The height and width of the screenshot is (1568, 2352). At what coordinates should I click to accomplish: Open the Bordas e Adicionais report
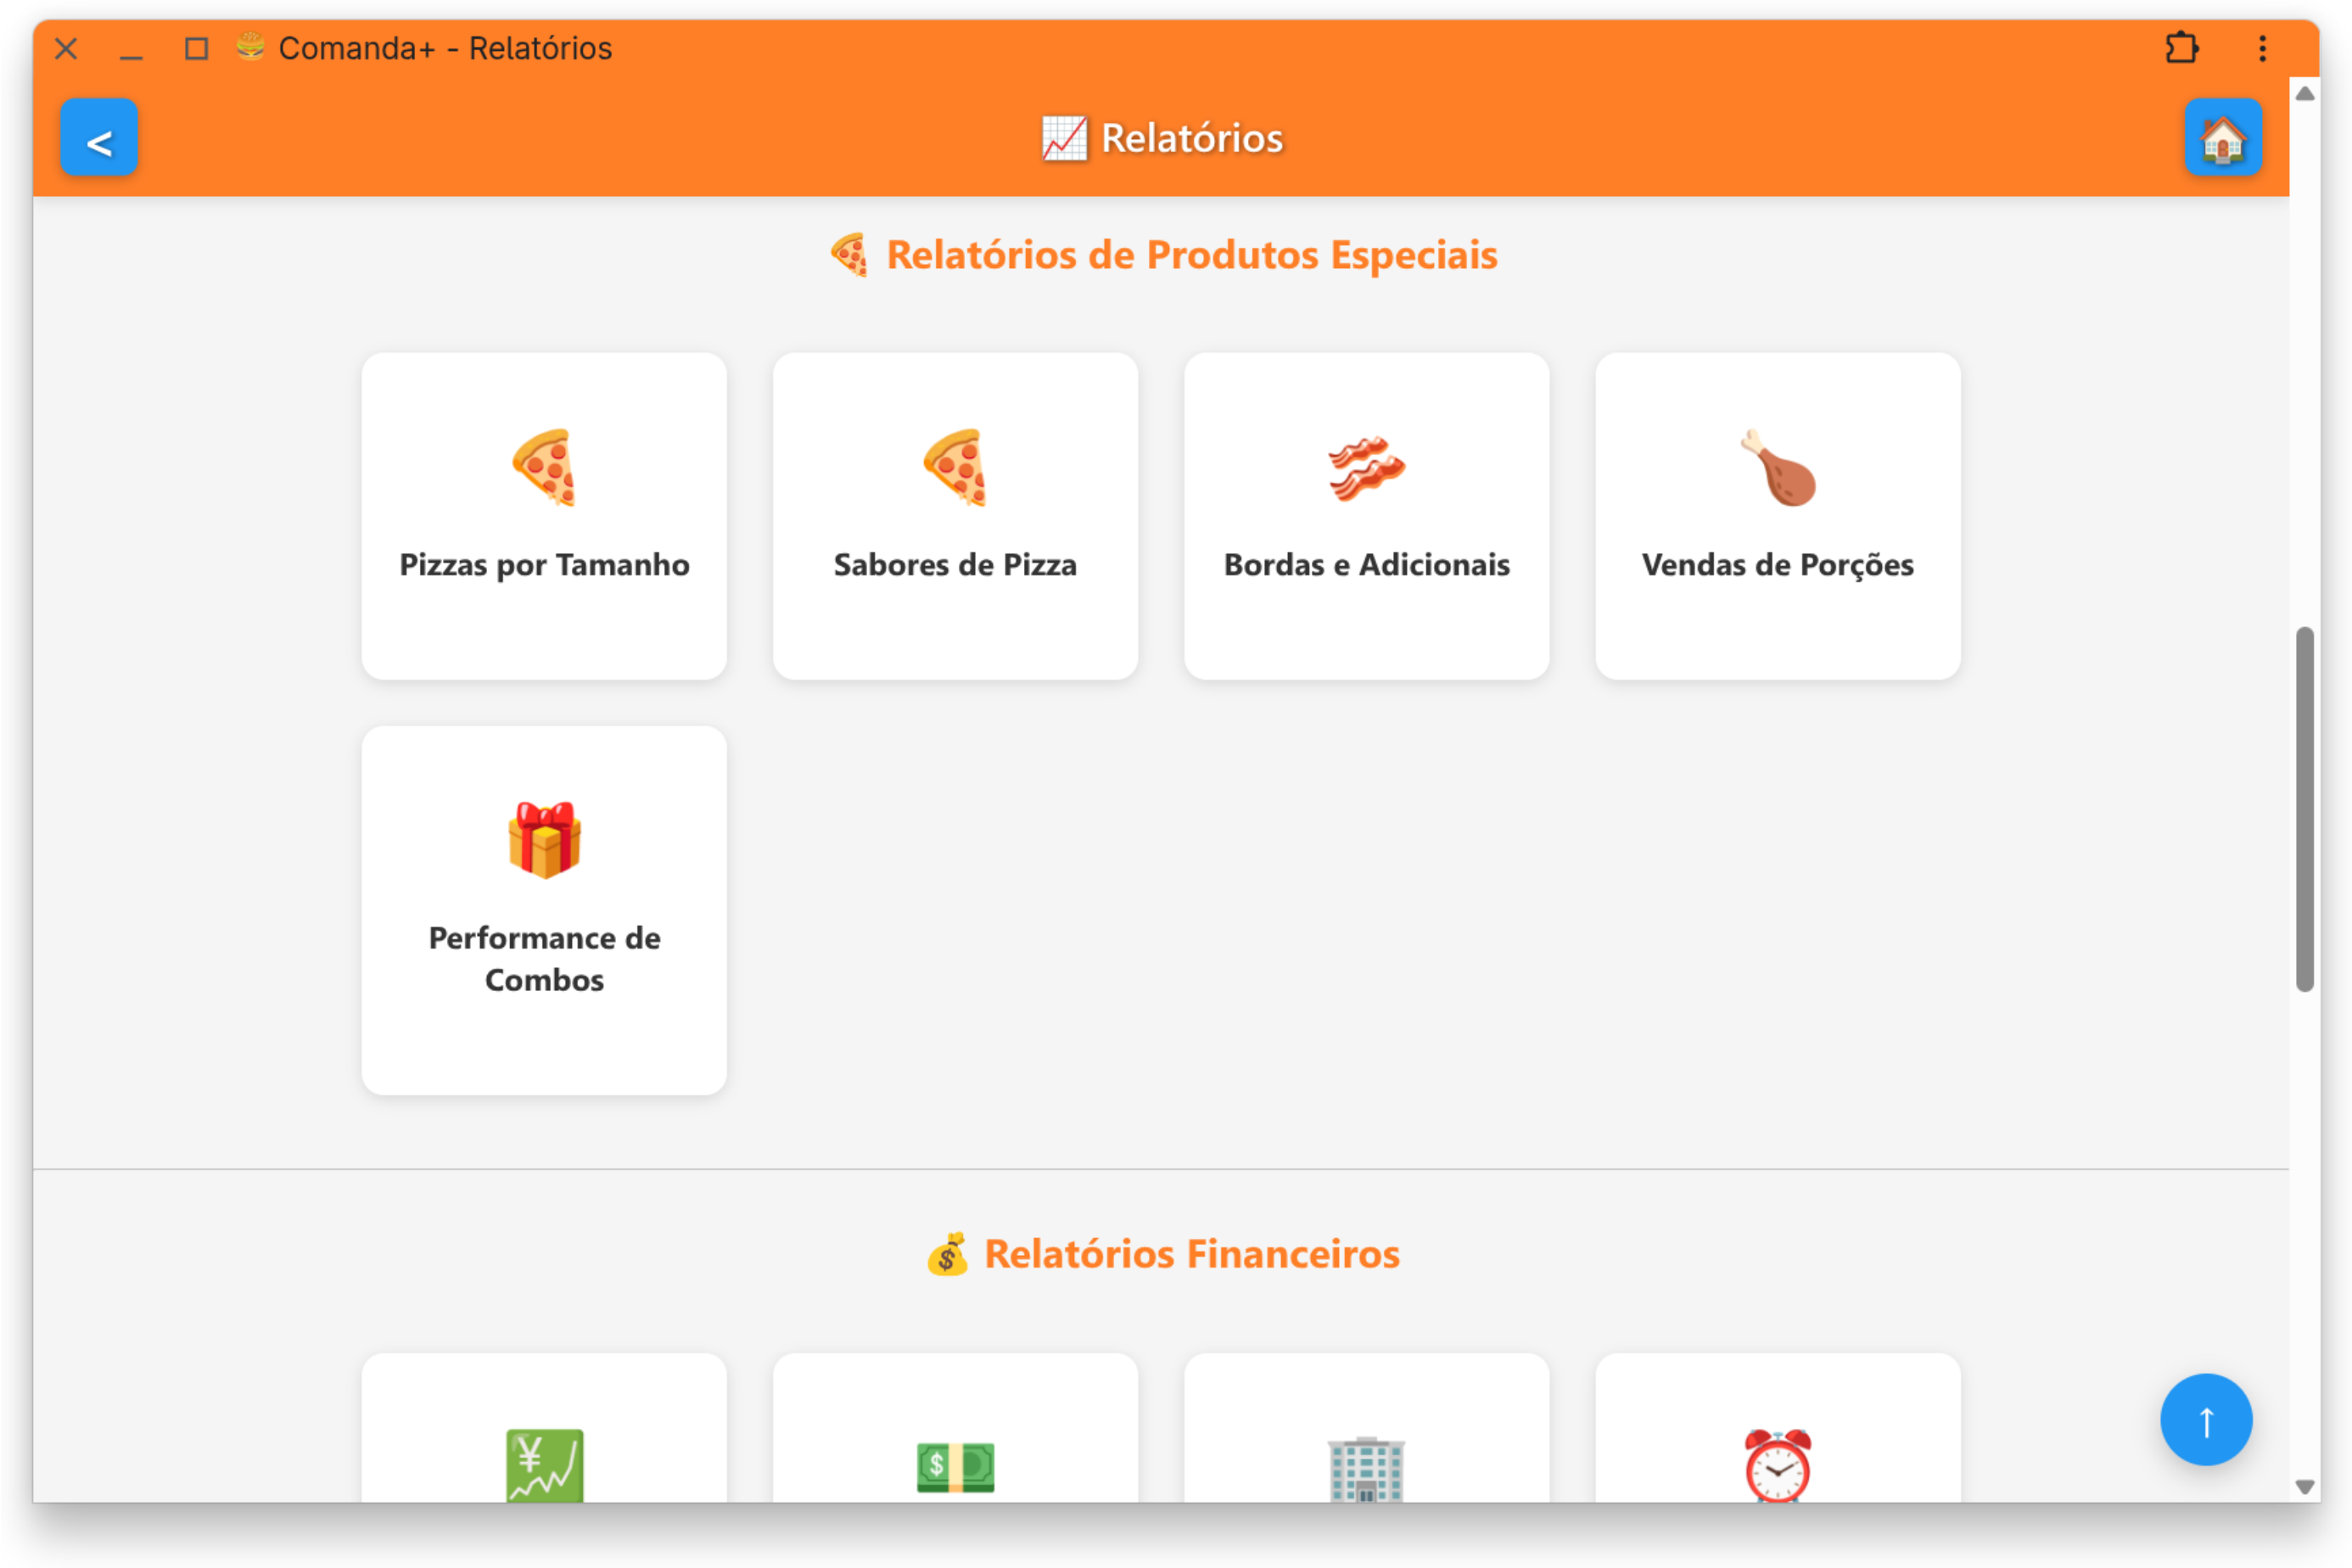[1366, 516]
